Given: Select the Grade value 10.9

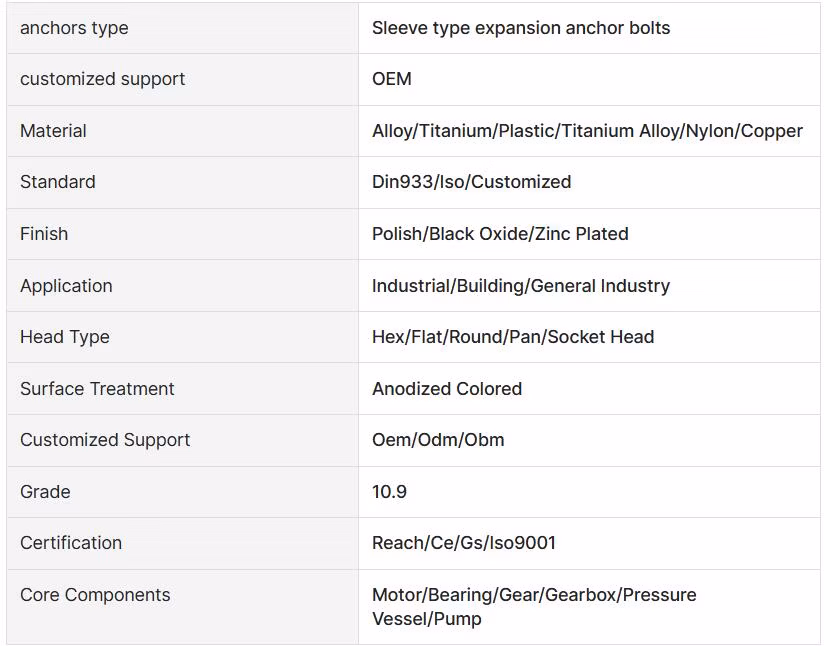Looking at the screenshot, I should tap(389, 491).
